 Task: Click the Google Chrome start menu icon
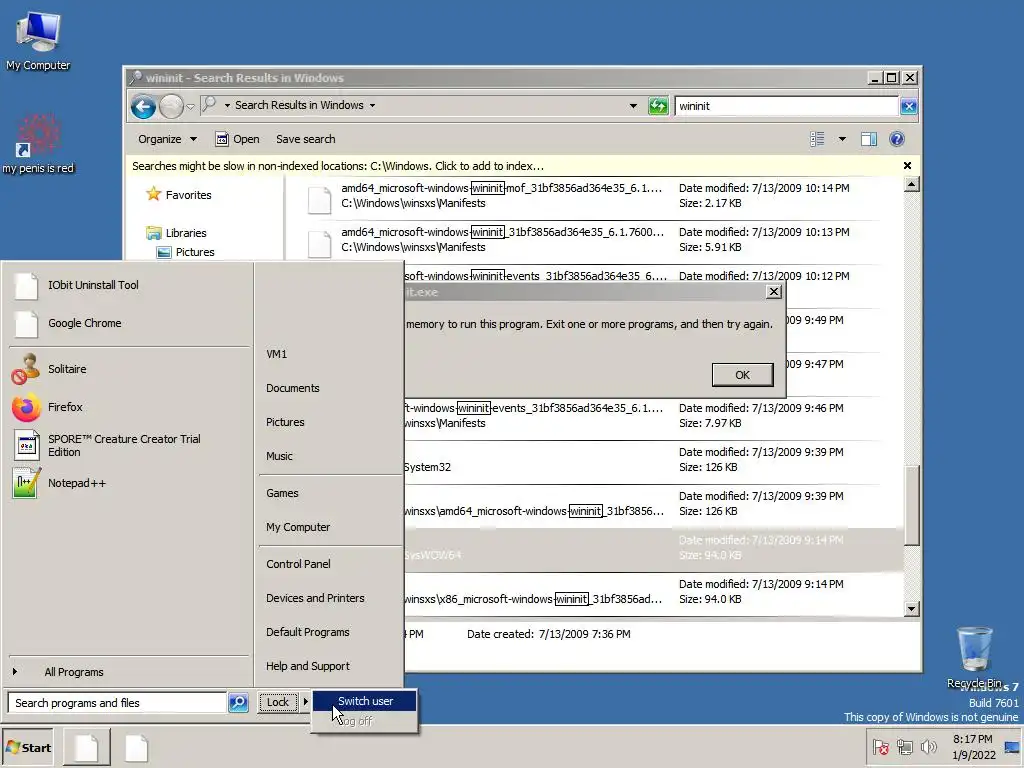26,324
